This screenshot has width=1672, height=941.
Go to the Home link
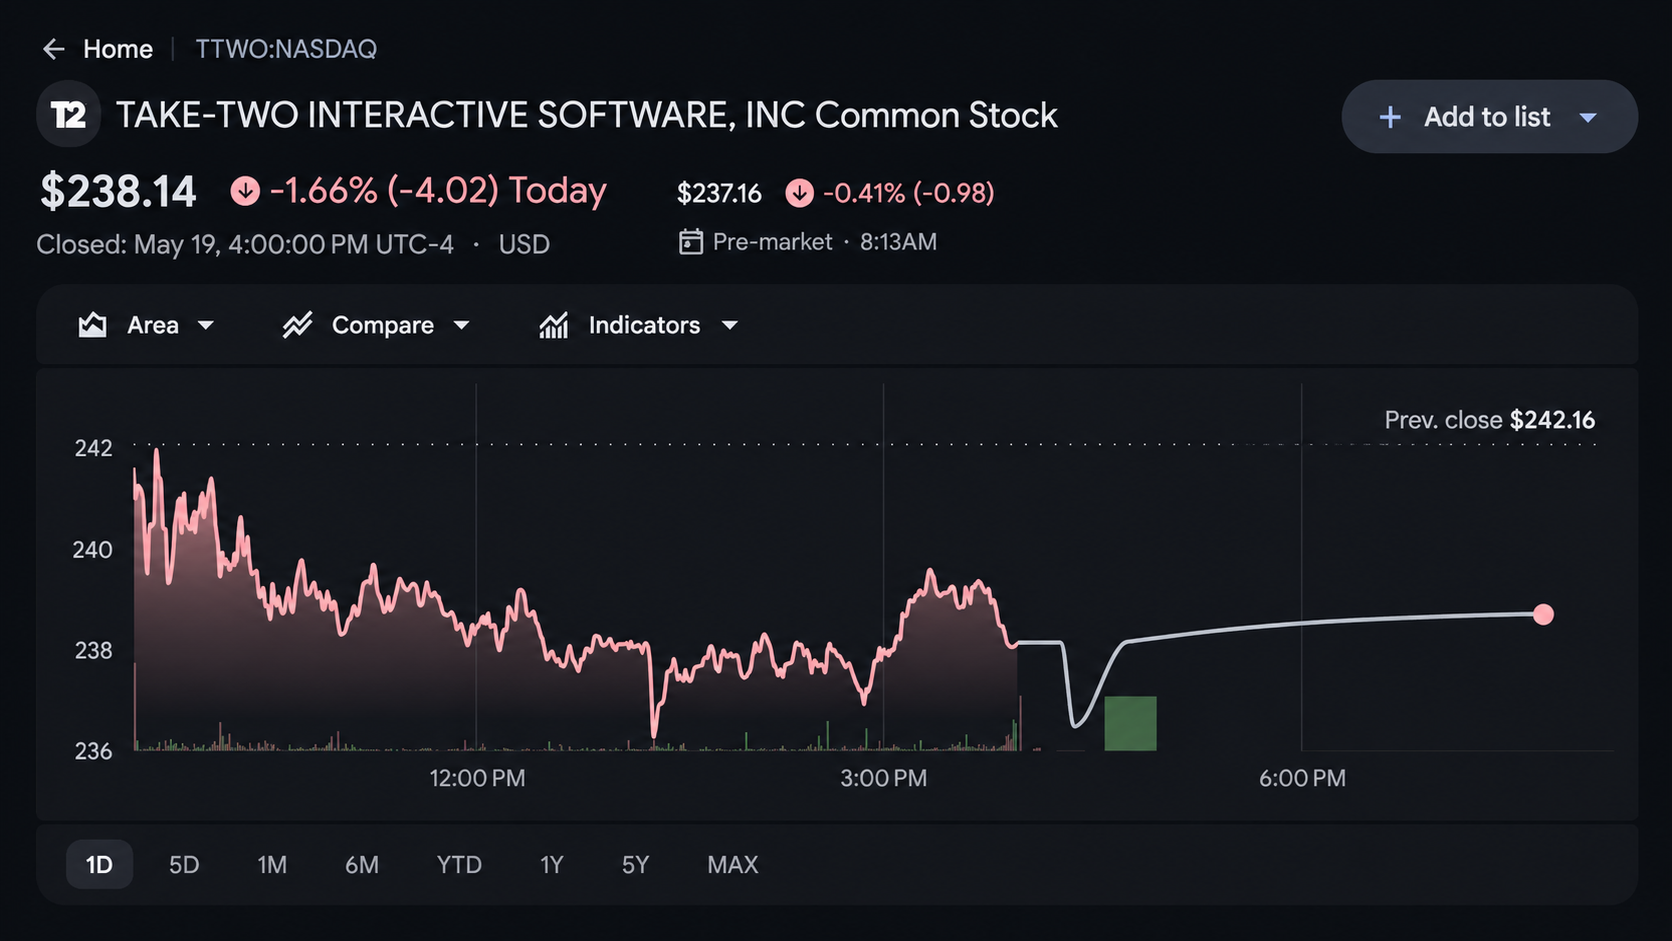coord(118,49)
